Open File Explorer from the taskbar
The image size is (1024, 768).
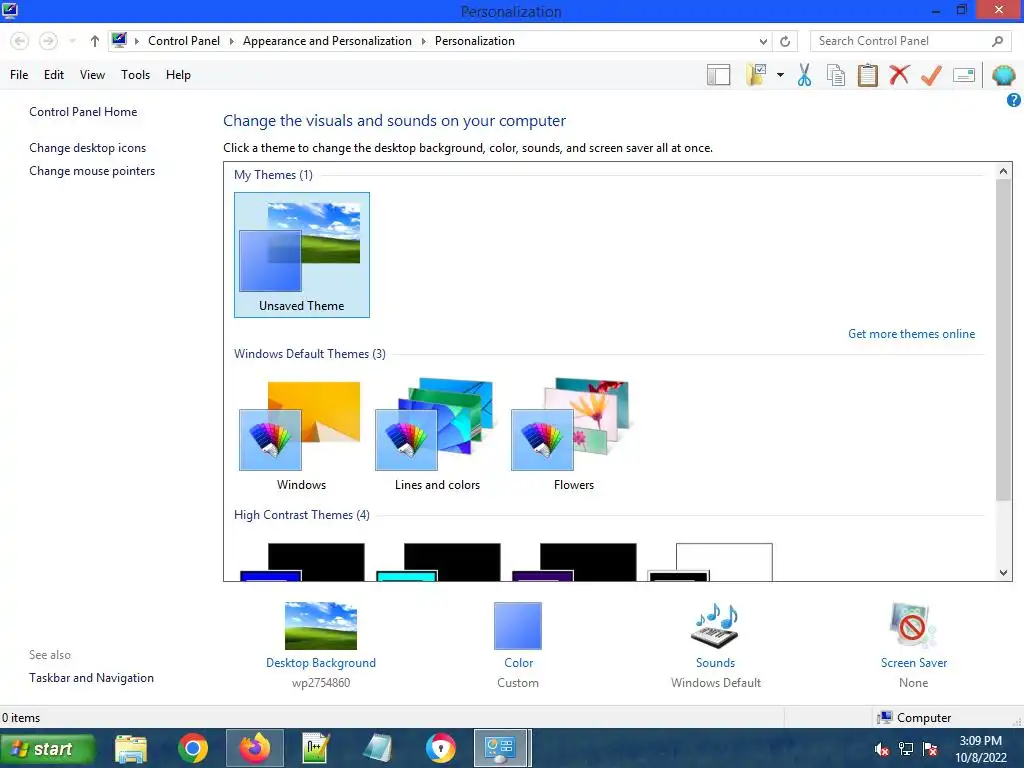click(x=131, y=748)
